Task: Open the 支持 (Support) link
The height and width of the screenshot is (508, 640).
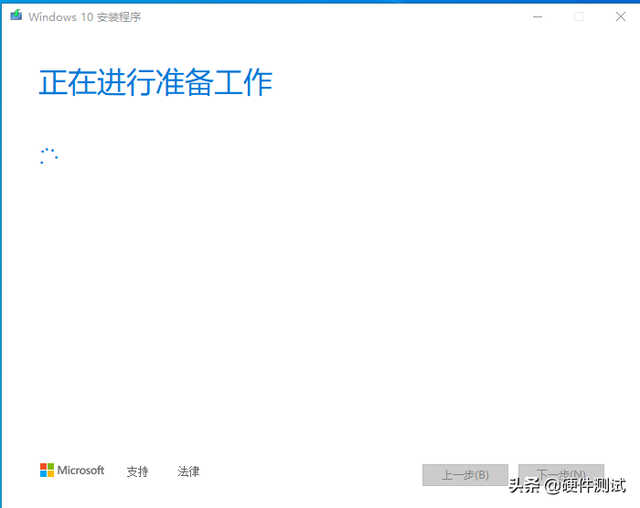Action: 137,471
